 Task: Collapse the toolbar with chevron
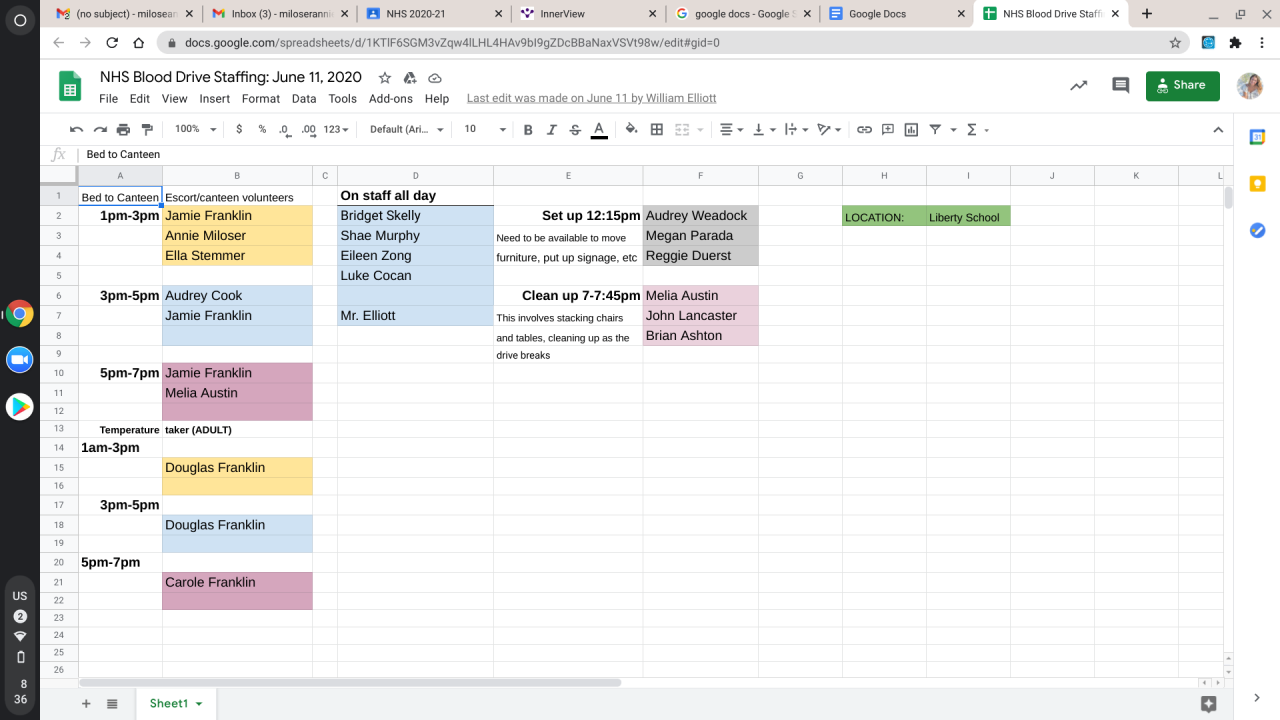pos(1218,129)
